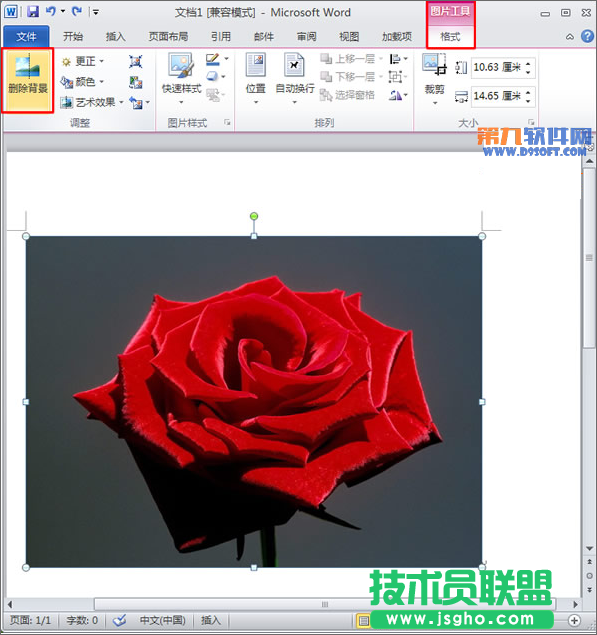Open Word Help question mark icon

tap(587, 36)
